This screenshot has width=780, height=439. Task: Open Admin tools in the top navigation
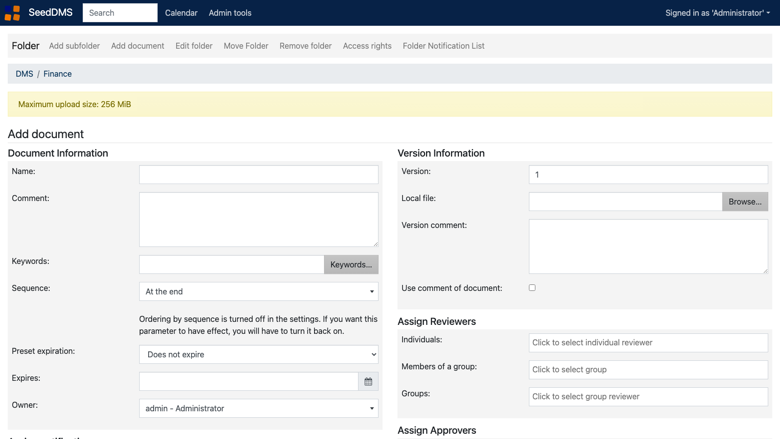(x=230, y=13)
